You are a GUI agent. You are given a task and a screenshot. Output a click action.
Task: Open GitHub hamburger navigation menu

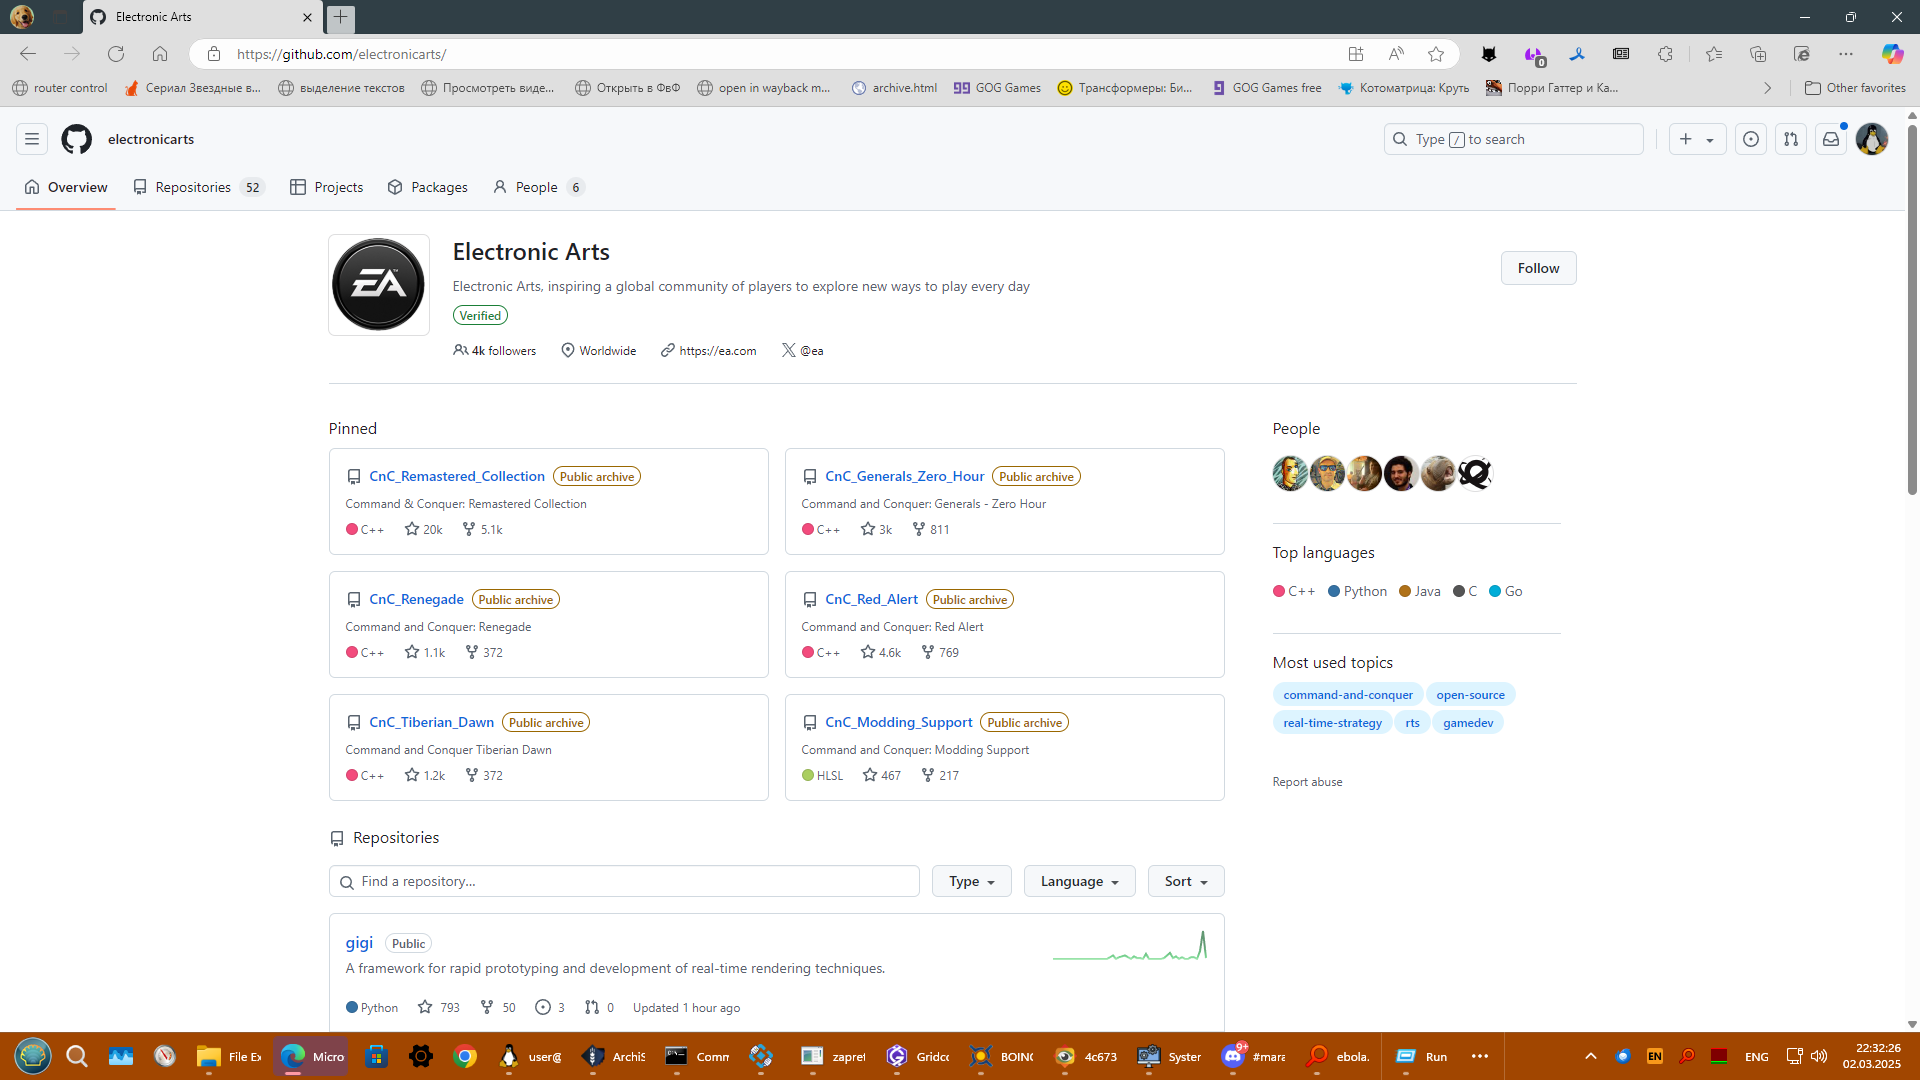[x=32, y=139]
